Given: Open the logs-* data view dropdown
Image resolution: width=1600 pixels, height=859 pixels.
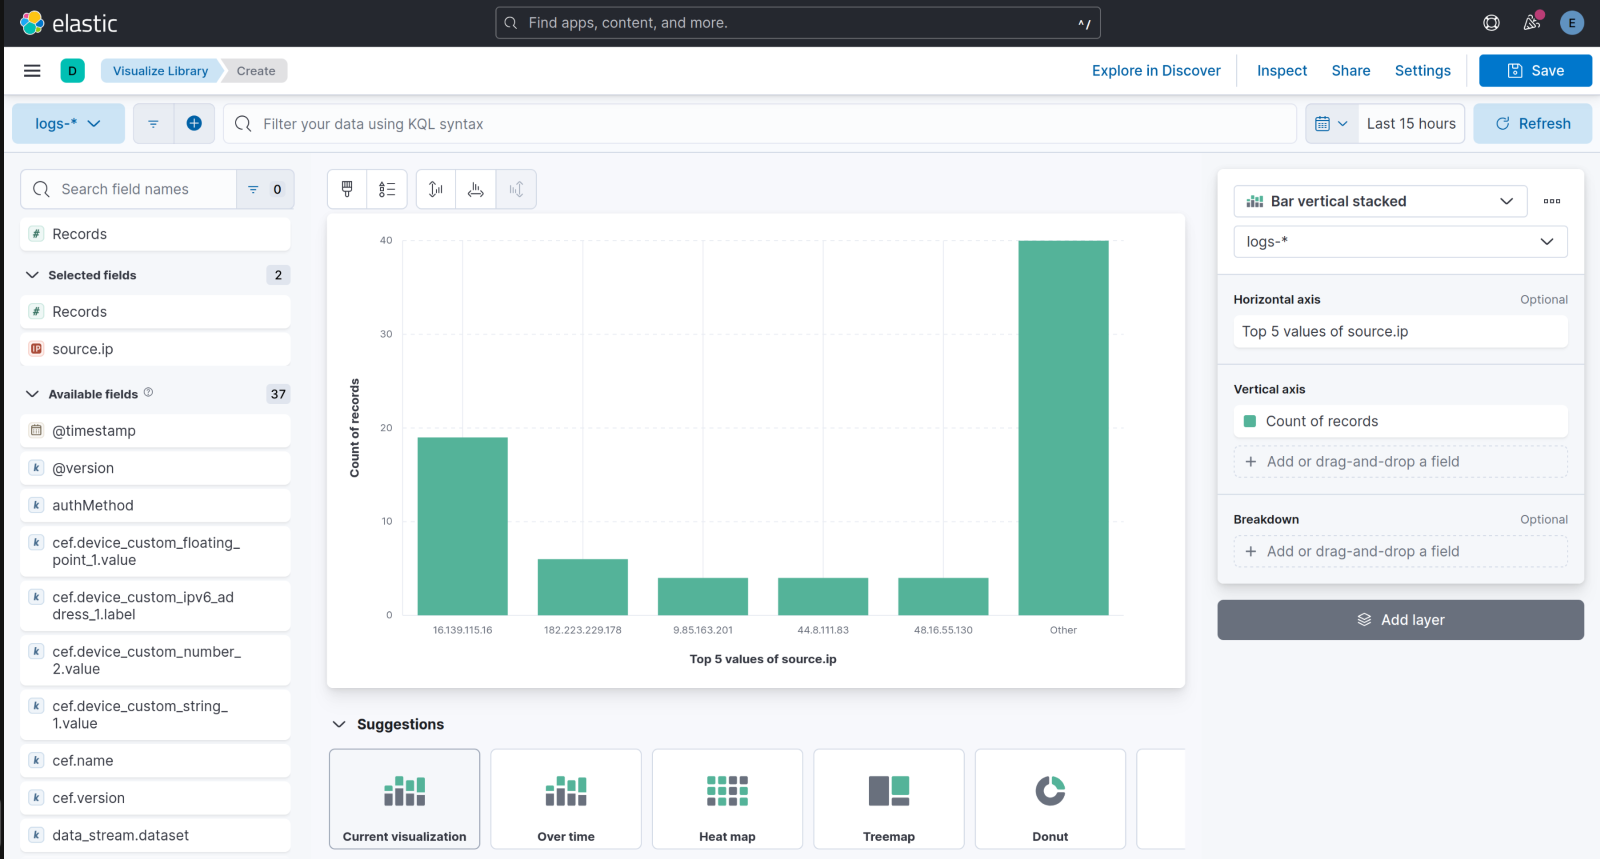Looking at the screenshot, I should click(68, 124).
